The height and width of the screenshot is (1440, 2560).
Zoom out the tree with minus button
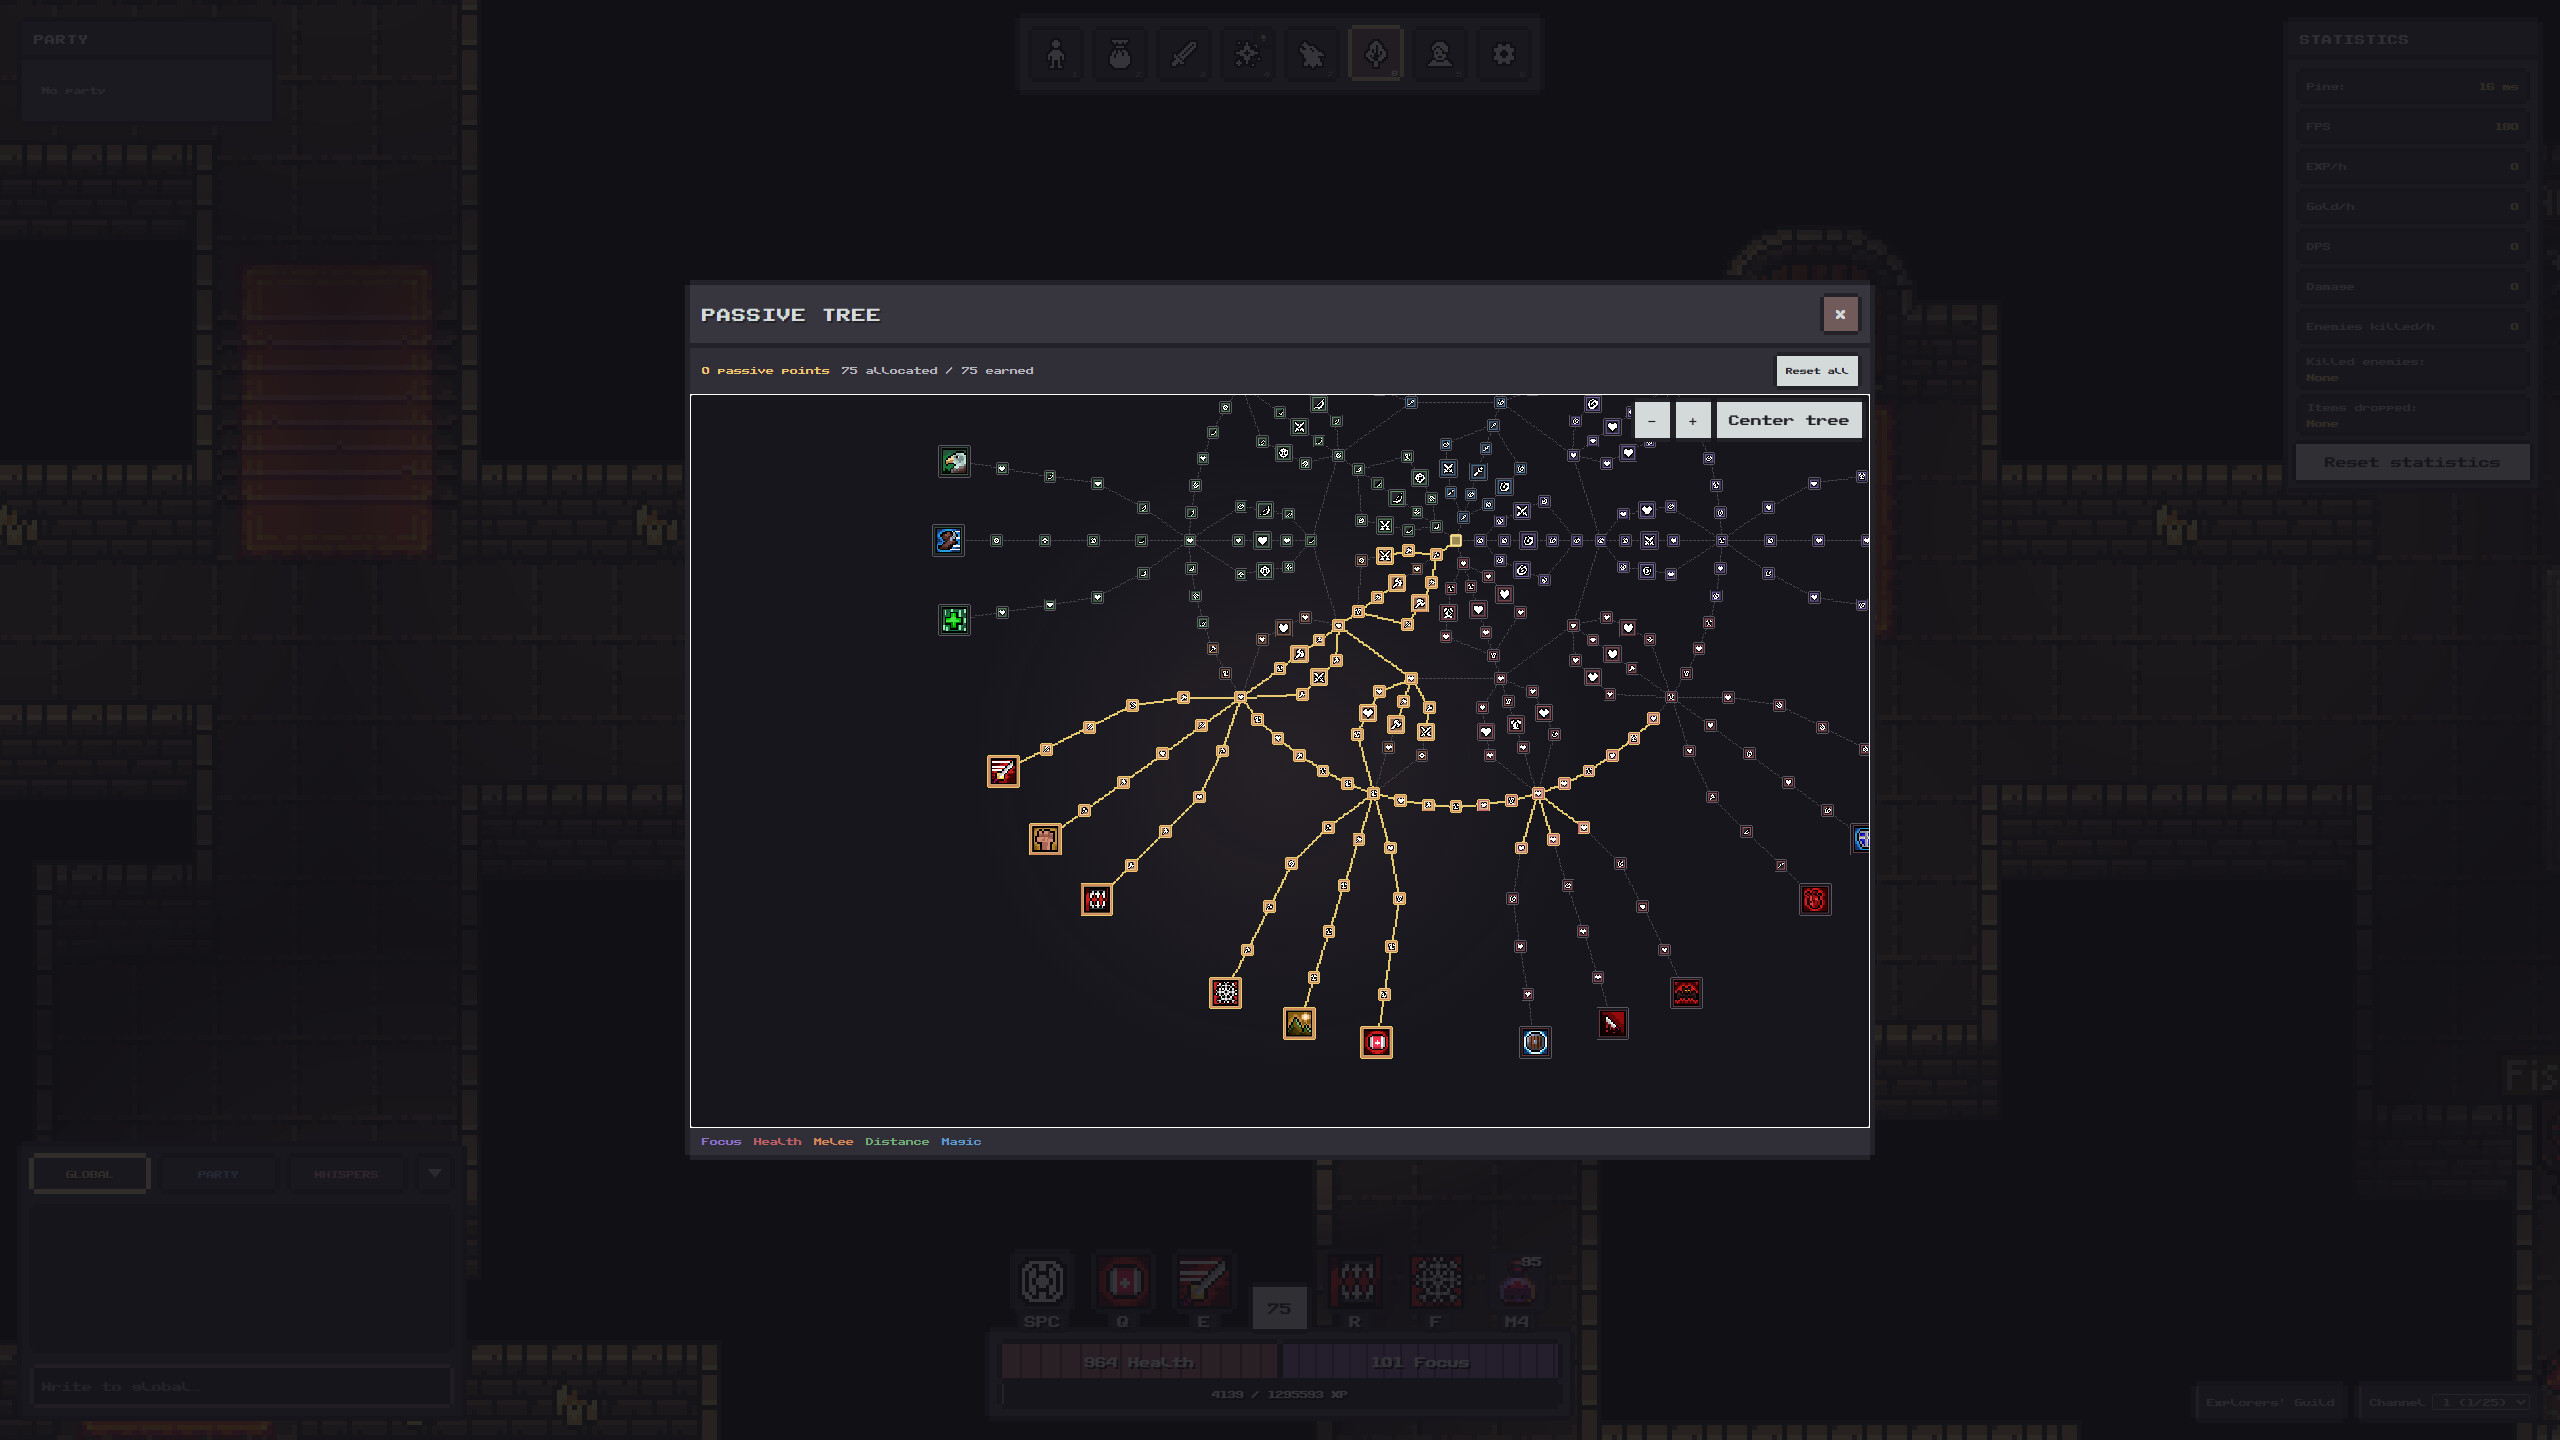[1652, 421]
